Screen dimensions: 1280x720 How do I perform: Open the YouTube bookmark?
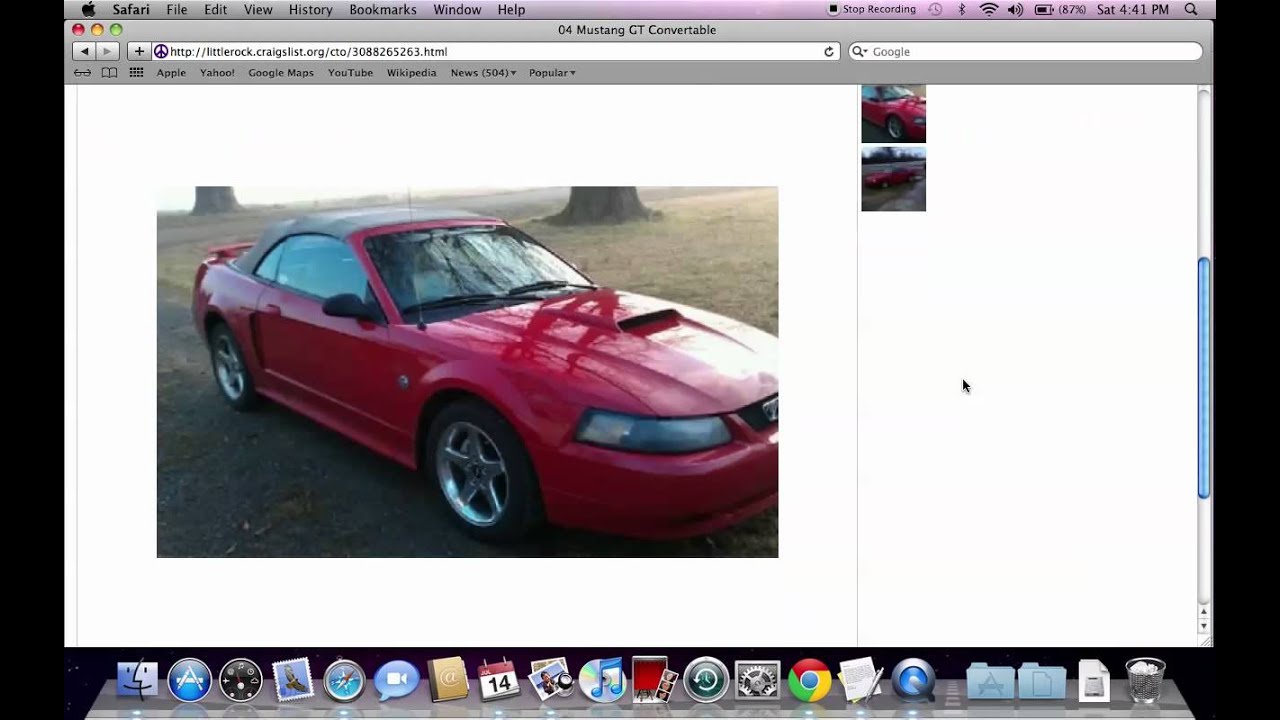pyautogui.click(x=350, y=72)
